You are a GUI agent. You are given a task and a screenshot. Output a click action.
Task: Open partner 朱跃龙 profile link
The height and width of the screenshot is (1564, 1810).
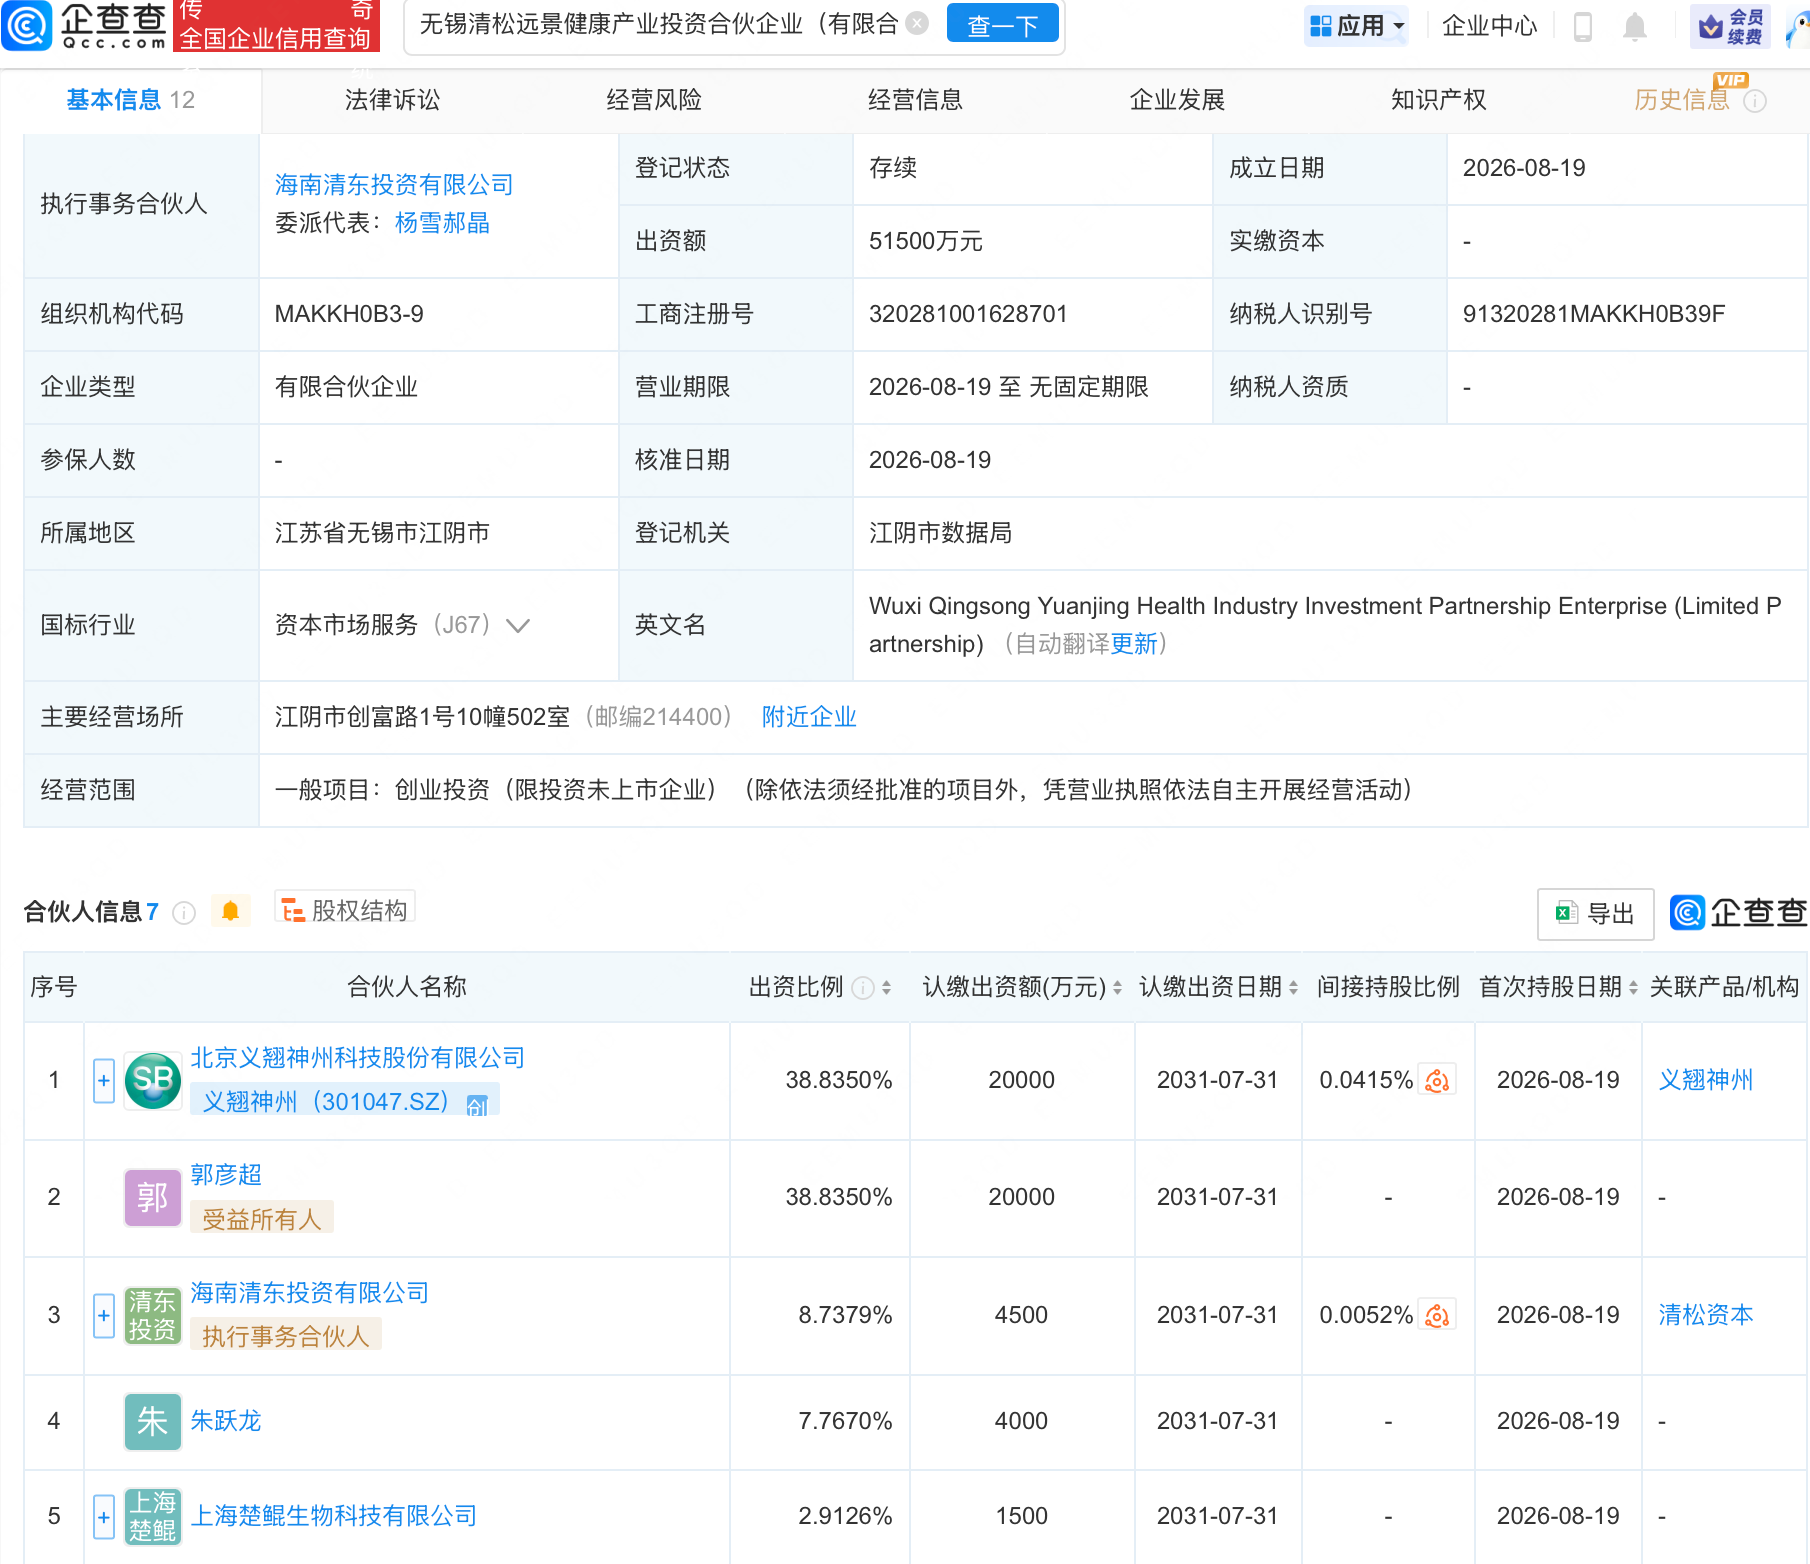pos(226,1421)
